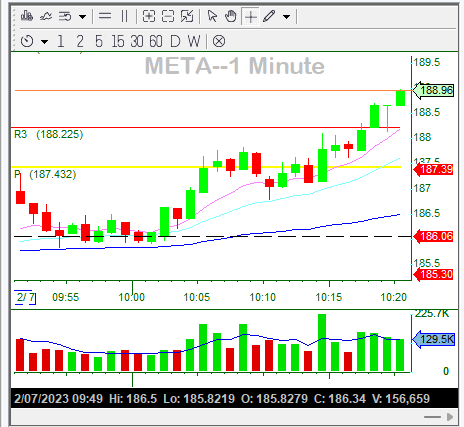Open the chart type bars icon
464x427 pixels.
(27, 16)
